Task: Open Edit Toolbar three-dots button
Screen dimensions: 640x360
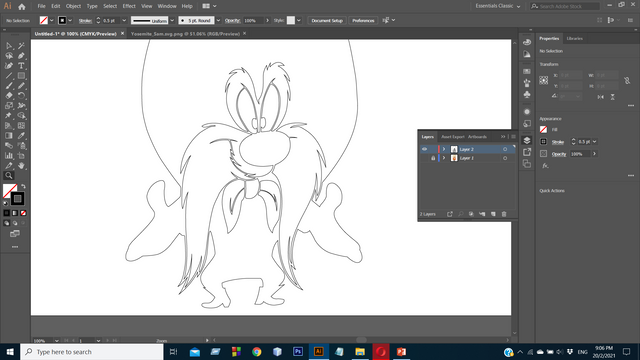Action: 15,247
